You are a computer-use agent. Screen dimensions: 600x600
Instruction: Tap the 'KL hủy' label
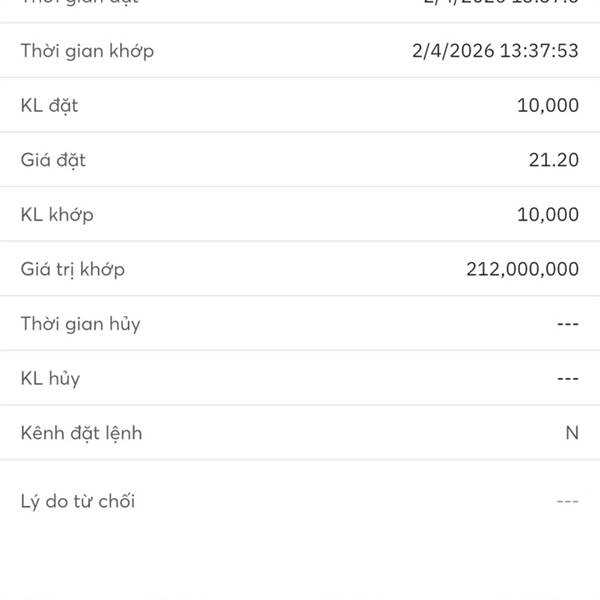(x=50, y=378)
